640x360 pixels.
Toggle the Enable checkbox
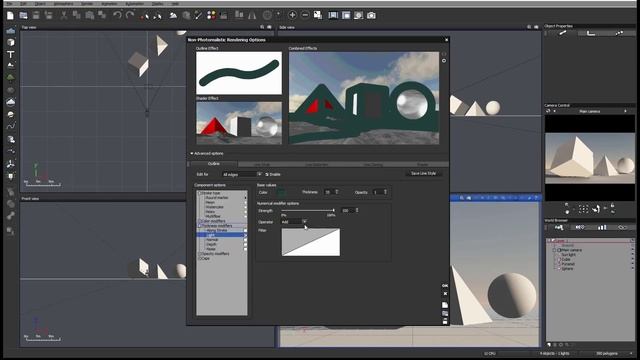click(267, 174)
